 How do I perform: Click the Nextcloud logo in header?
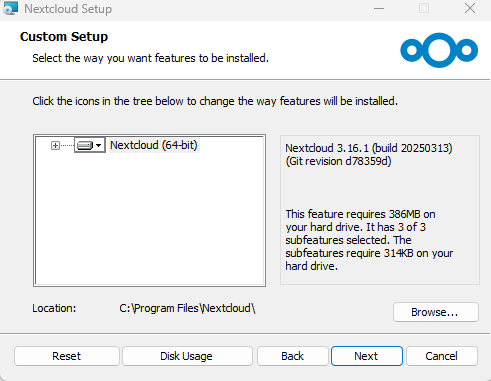(439, 50)
